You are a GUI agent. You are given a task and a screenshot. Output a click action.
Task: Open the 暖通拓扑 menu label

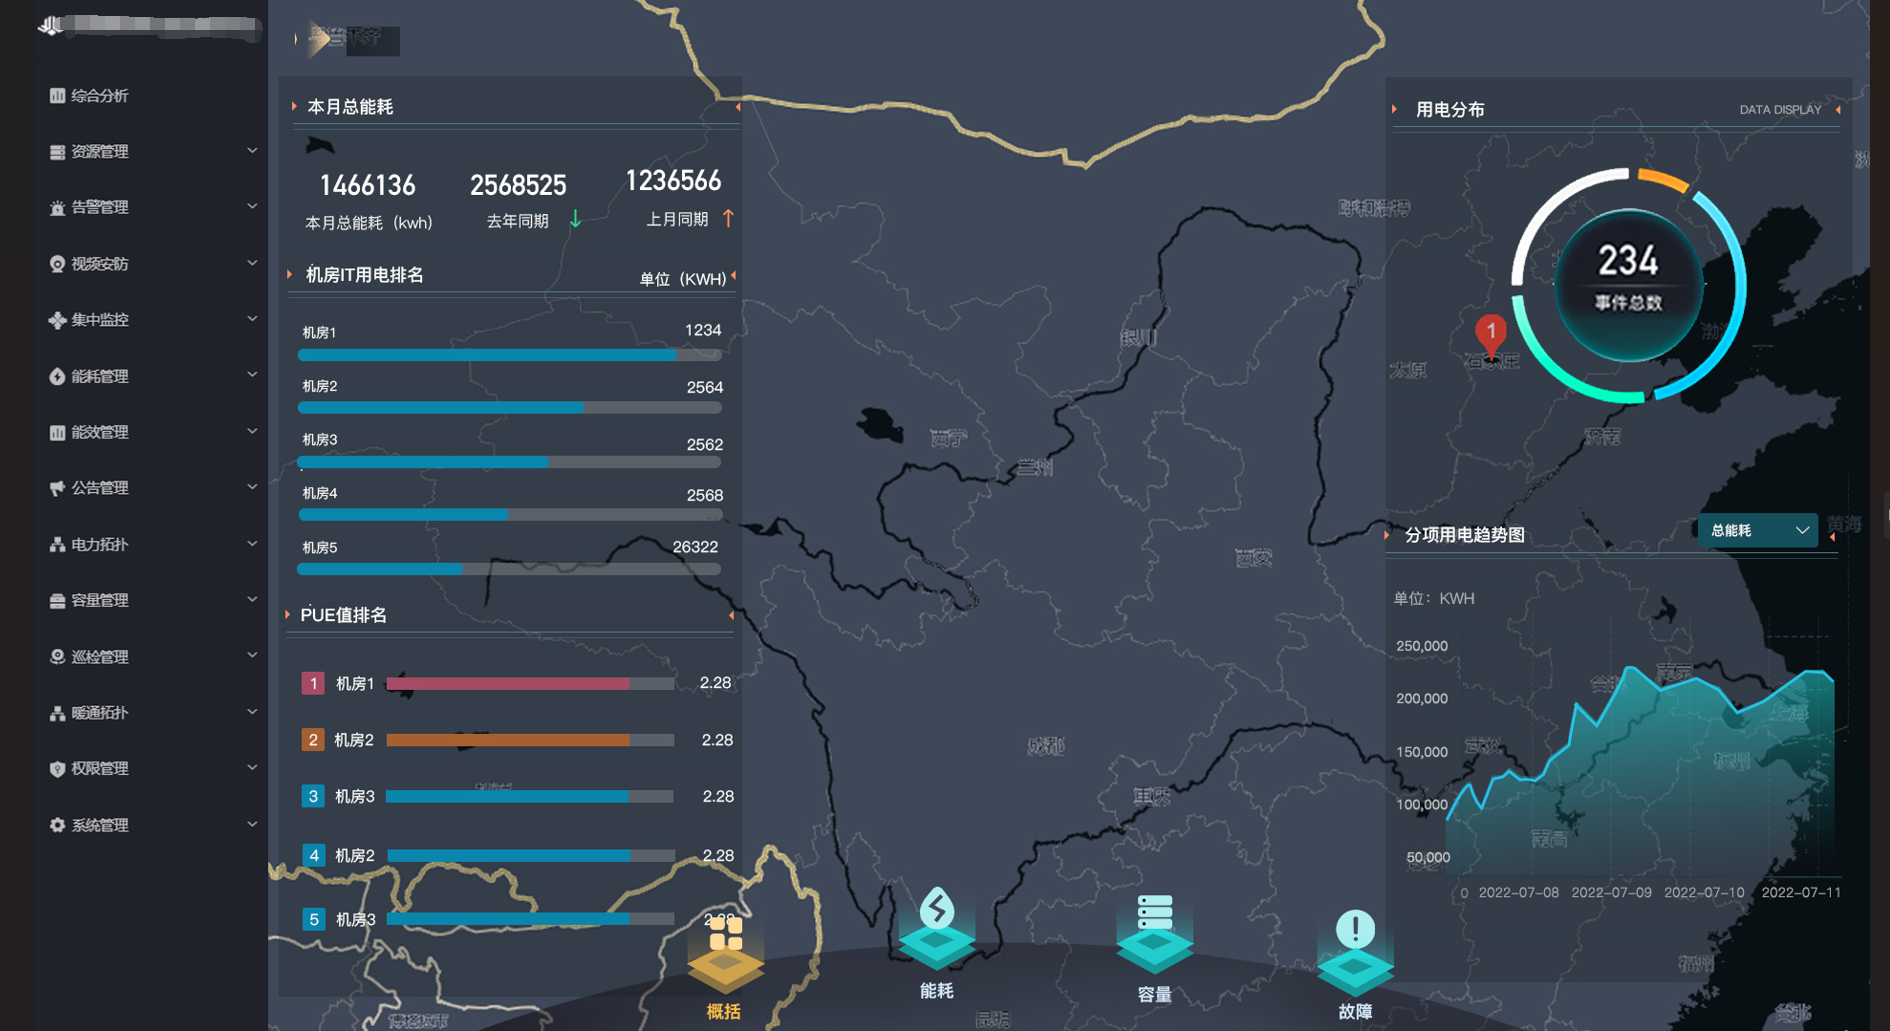(x=100, y=713)
